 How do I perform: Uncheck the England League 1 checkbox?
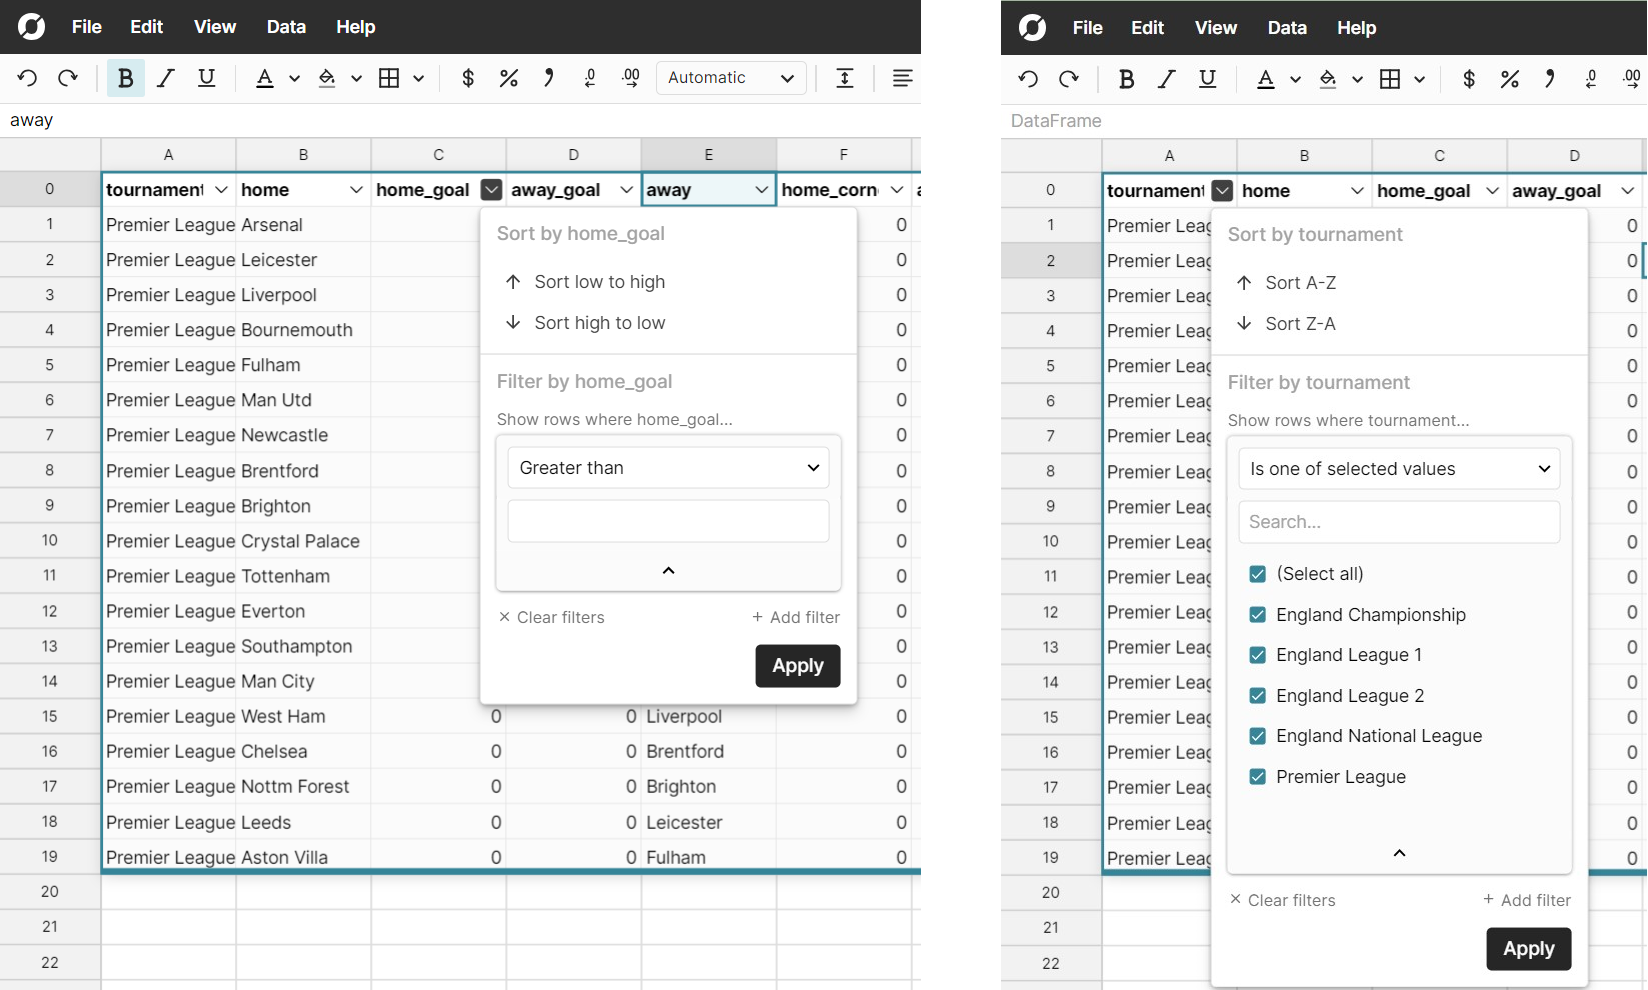click(1258, 655)
